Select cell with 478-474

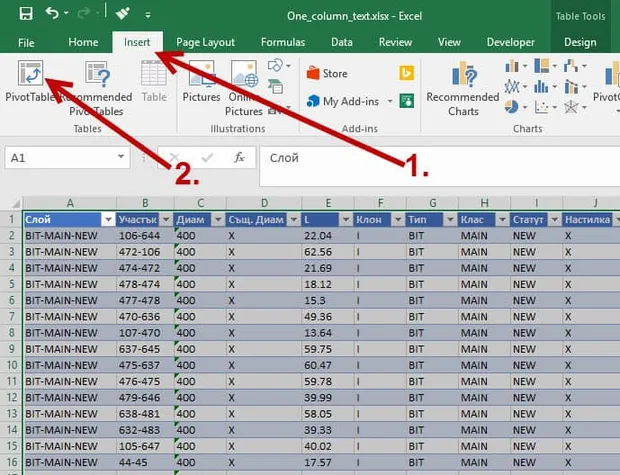pyautogui.click(x=145, y=284)
